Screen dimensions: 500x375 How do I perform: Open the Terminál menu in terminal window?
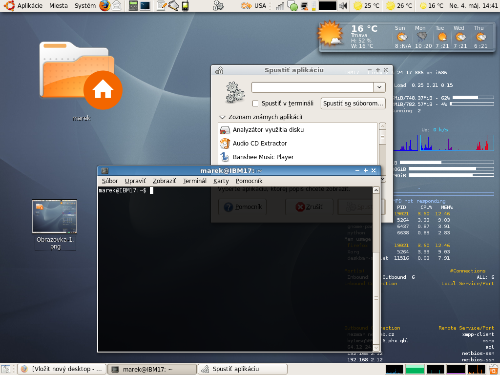[x=195, y=181]
